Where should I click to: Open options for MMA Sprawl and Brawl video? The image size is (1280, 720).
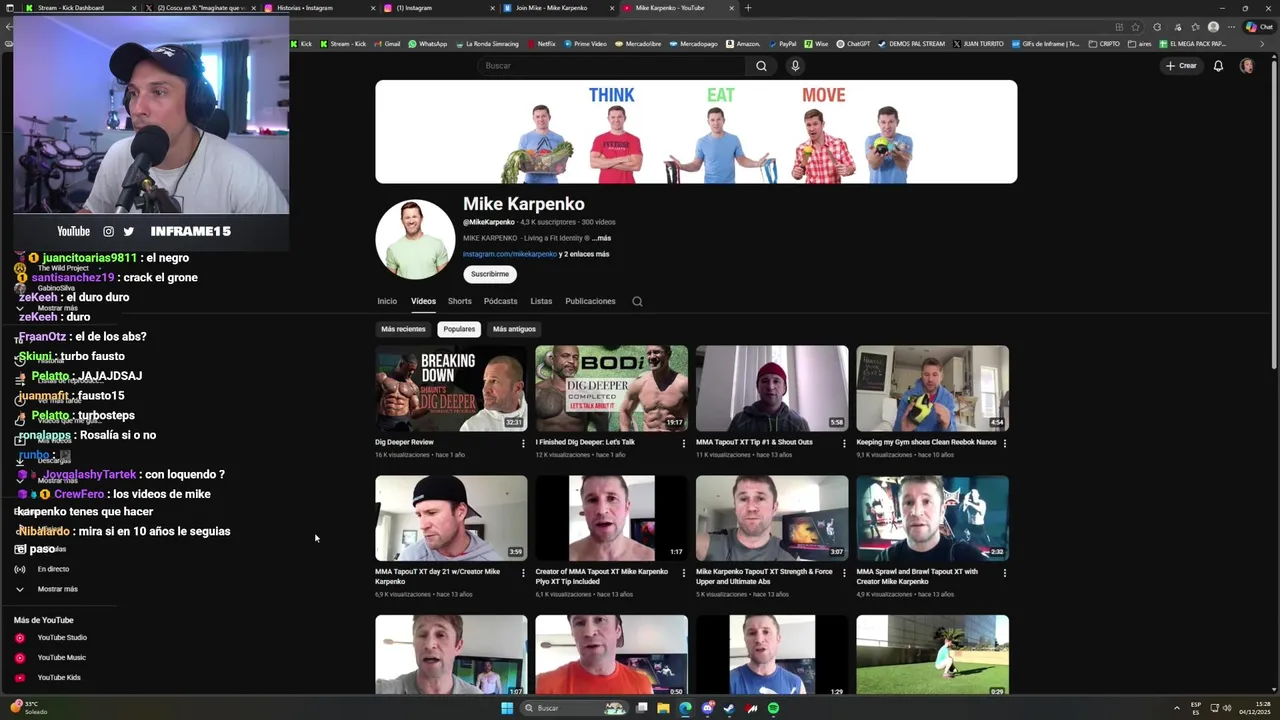coord(1004,573)
